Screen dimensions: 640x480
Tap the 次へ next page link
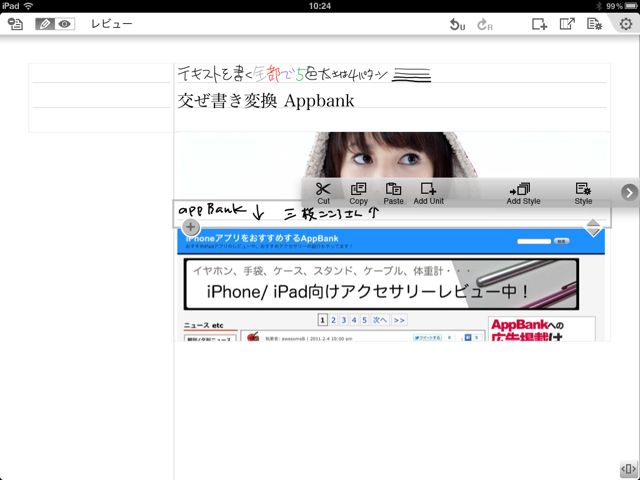pos(380,320)
